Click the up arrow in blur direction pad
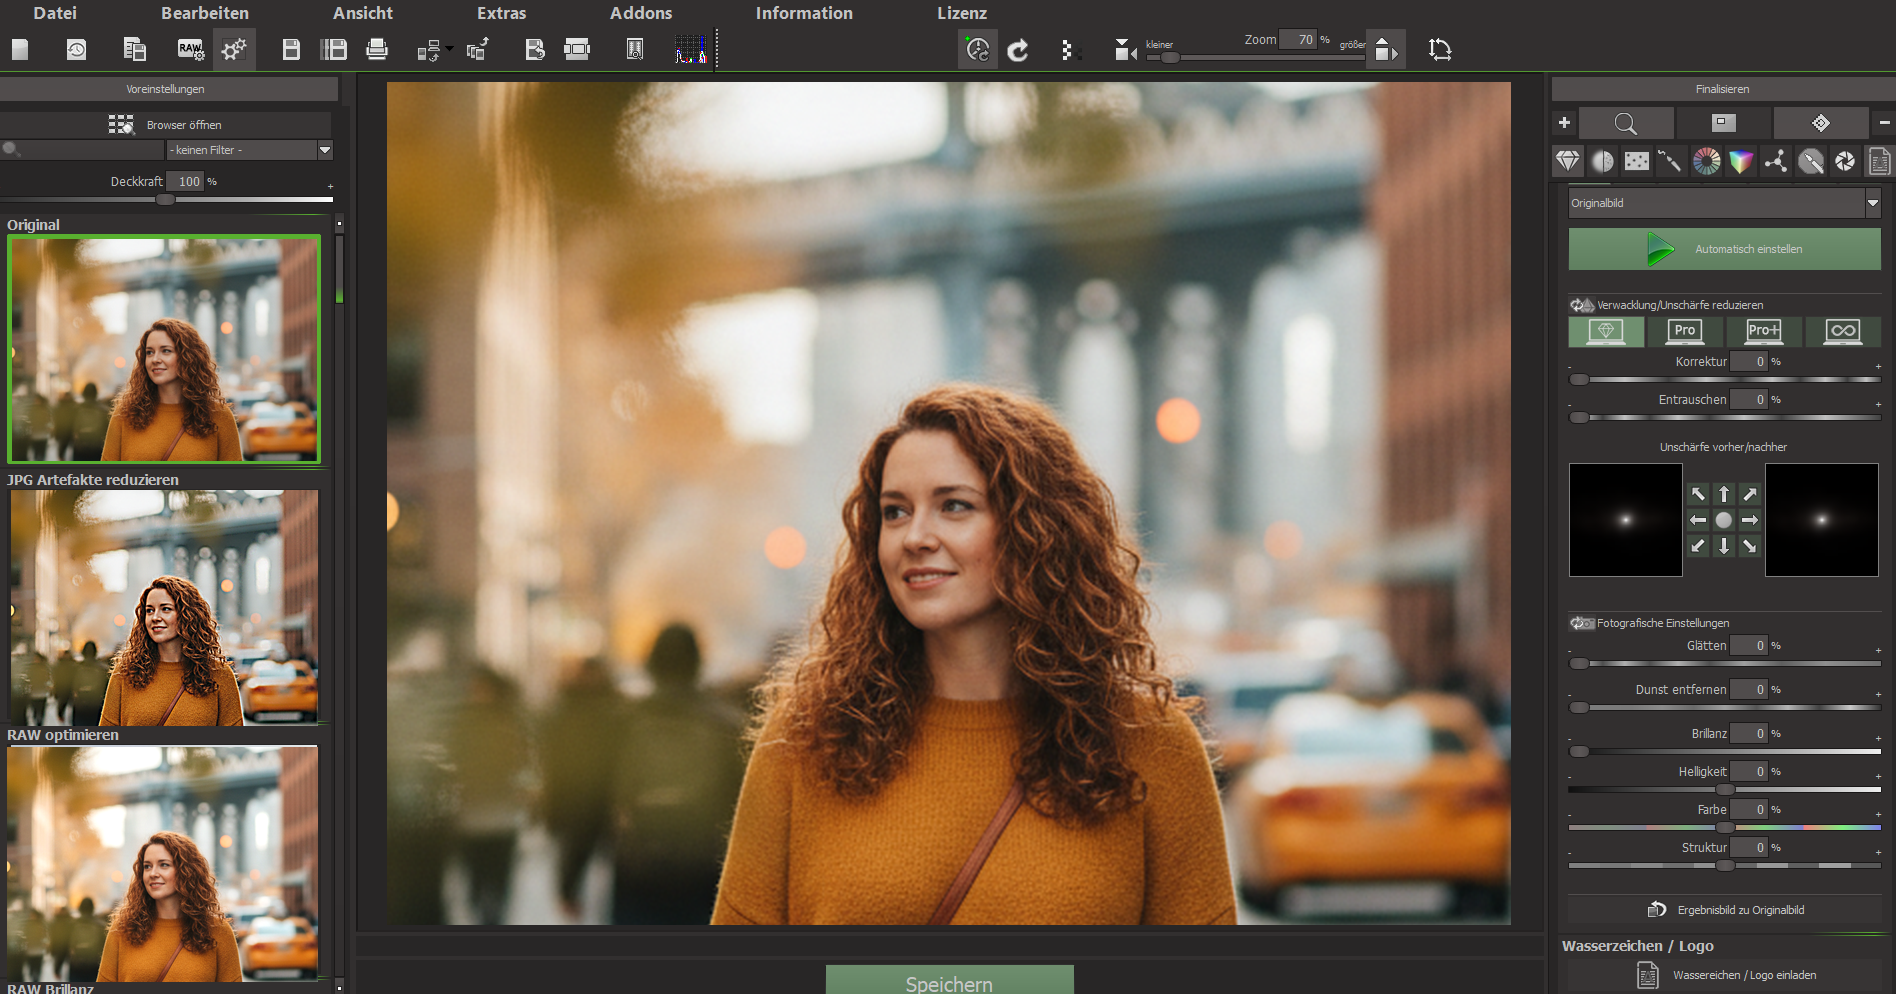 [1724, 494]
